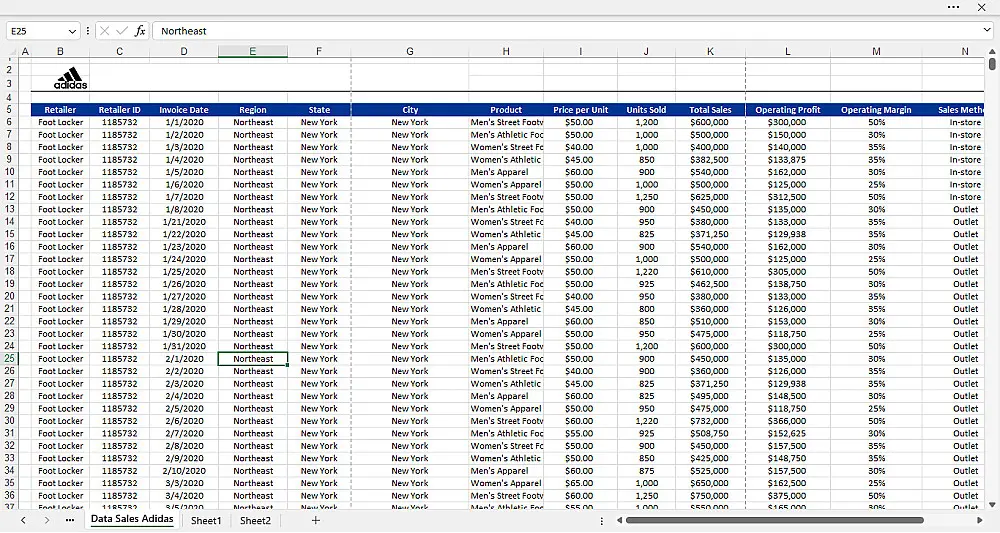Click the Units Sold header cell
1000x533 pixels.
pyautogui.click(x=646, y=110)
